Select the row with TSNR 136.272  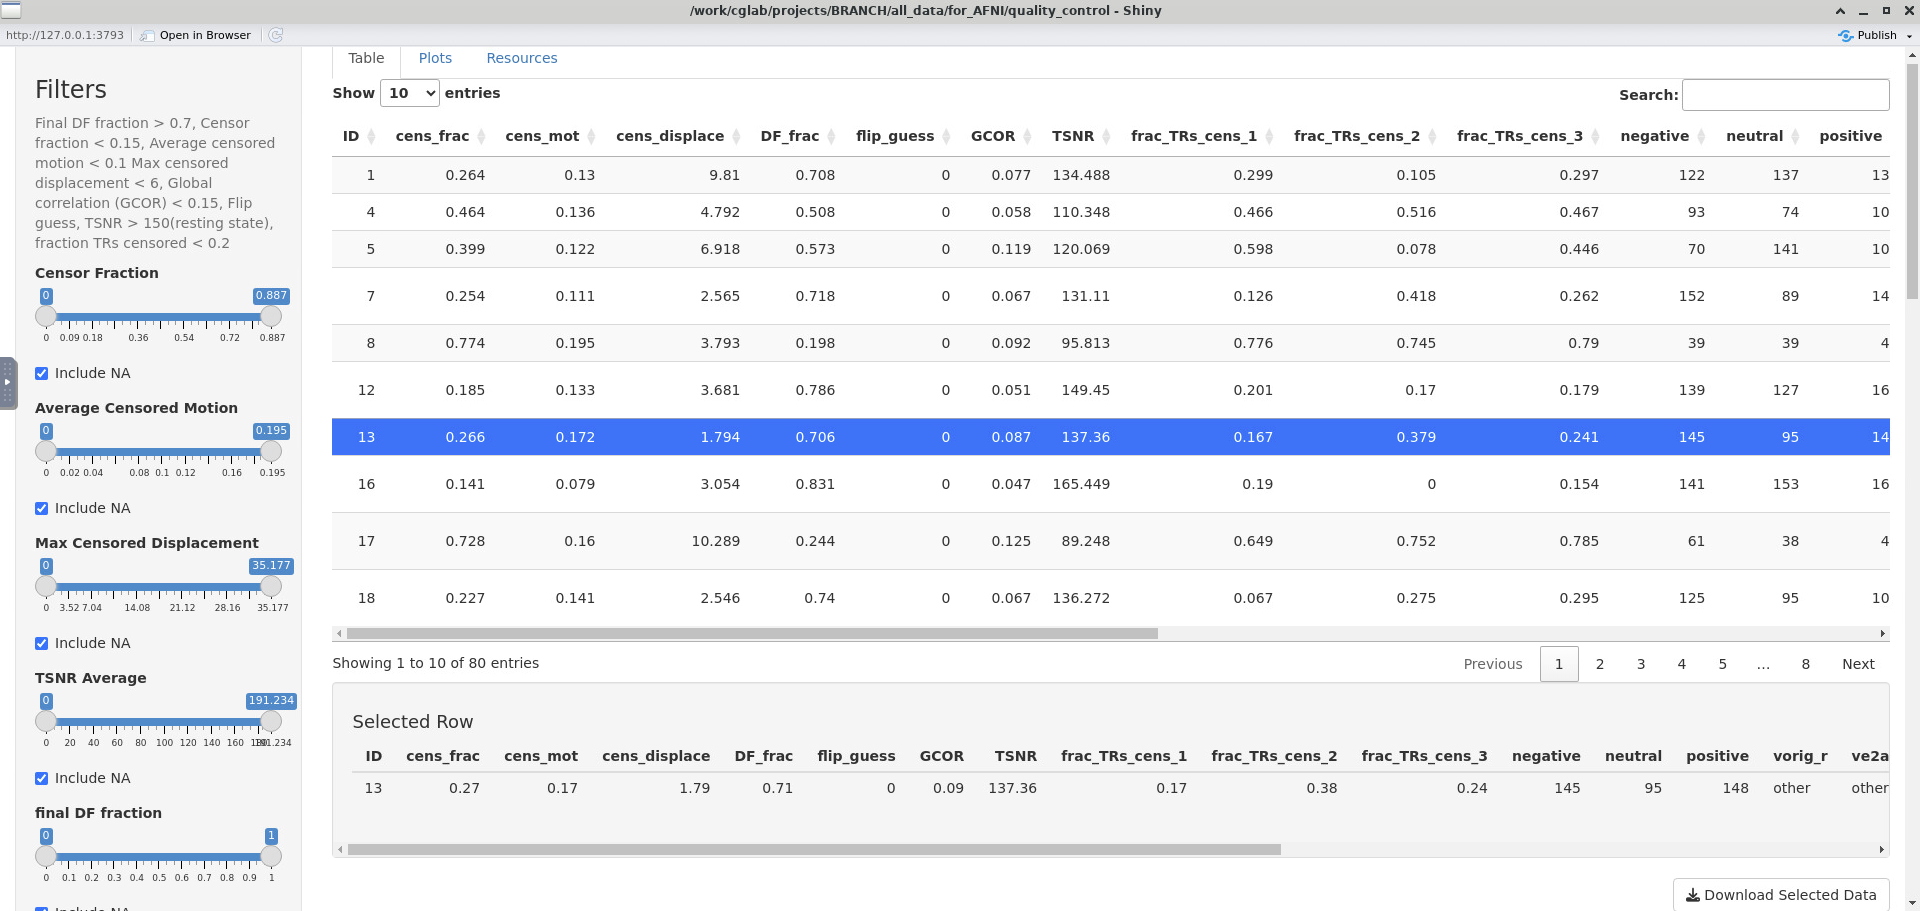point(1110,598)
